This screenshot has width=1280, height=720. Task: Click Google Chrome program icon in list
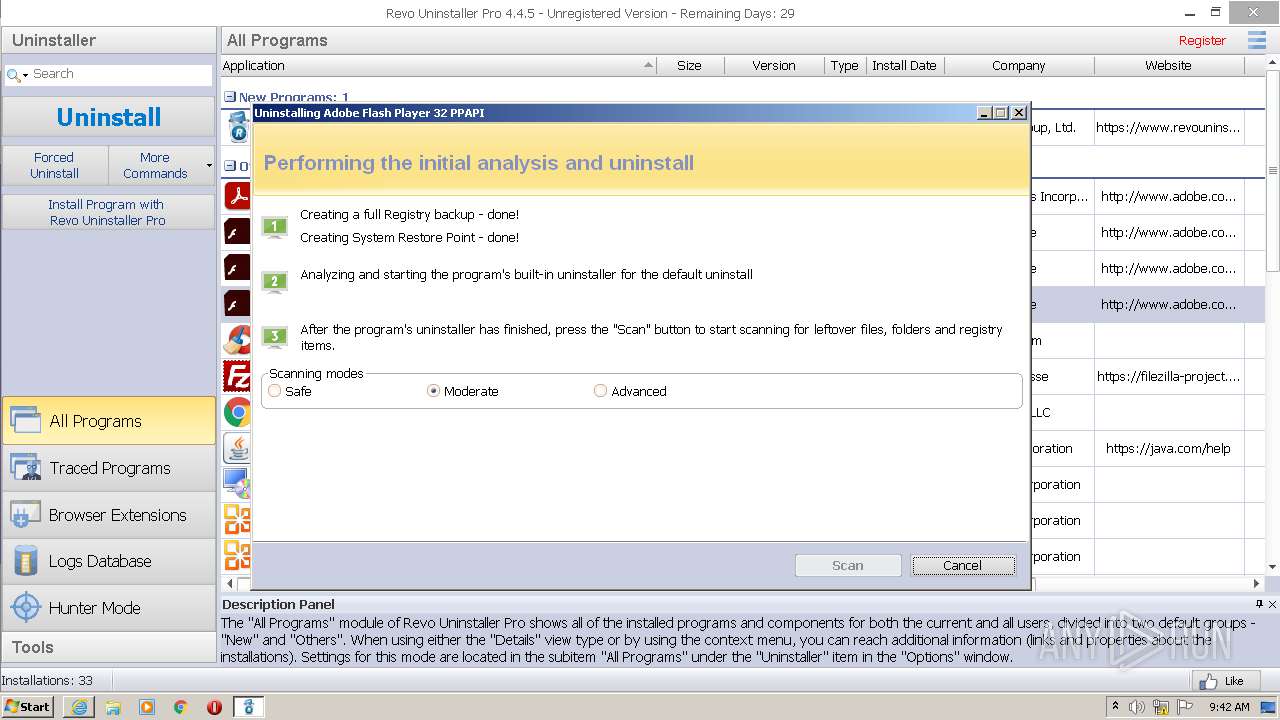point(237,412)
